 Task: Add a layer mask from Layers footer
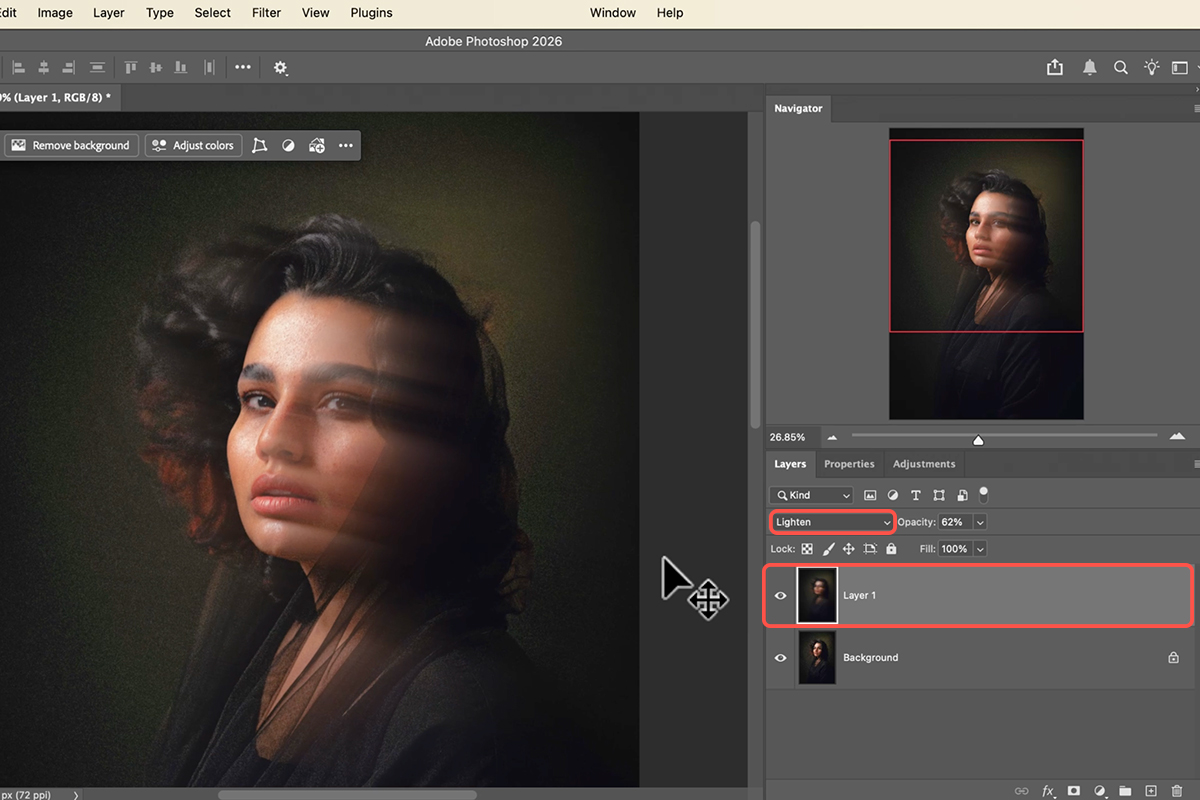click(1073, 791)
